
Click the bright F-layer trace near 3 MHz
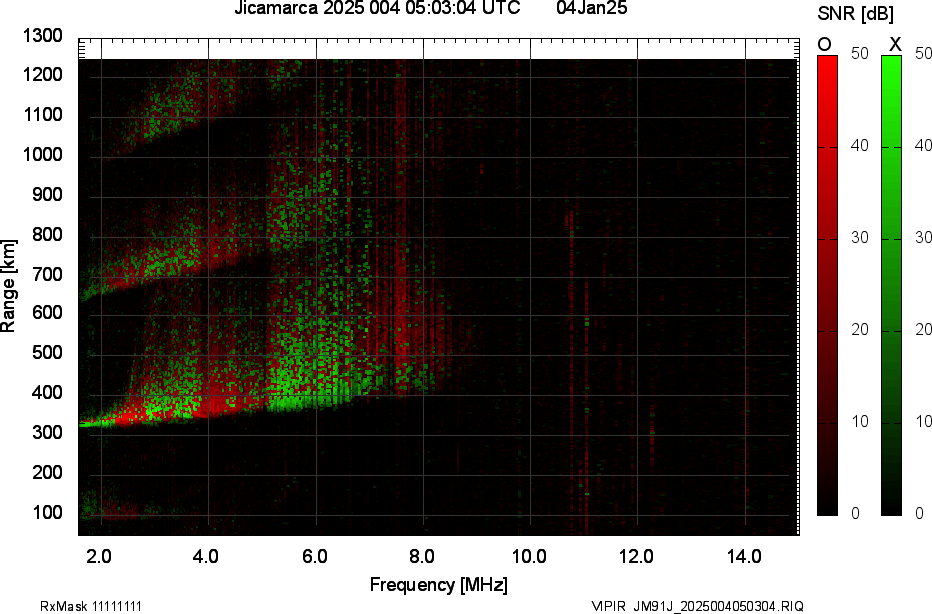[x=156, y=411]
